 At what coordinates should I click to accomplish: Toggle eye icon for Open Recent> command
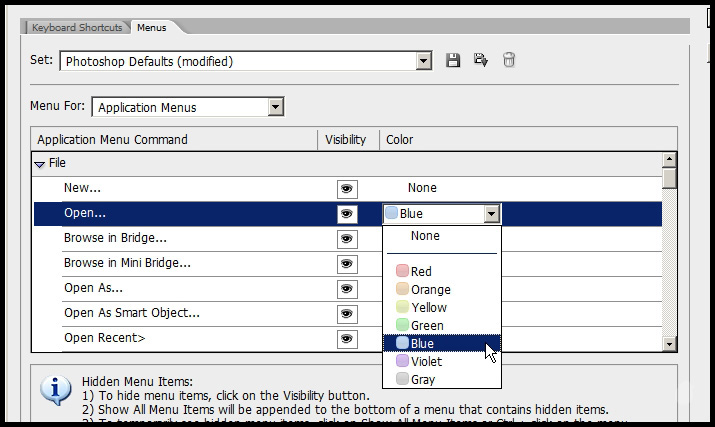[x=347, y=339]
